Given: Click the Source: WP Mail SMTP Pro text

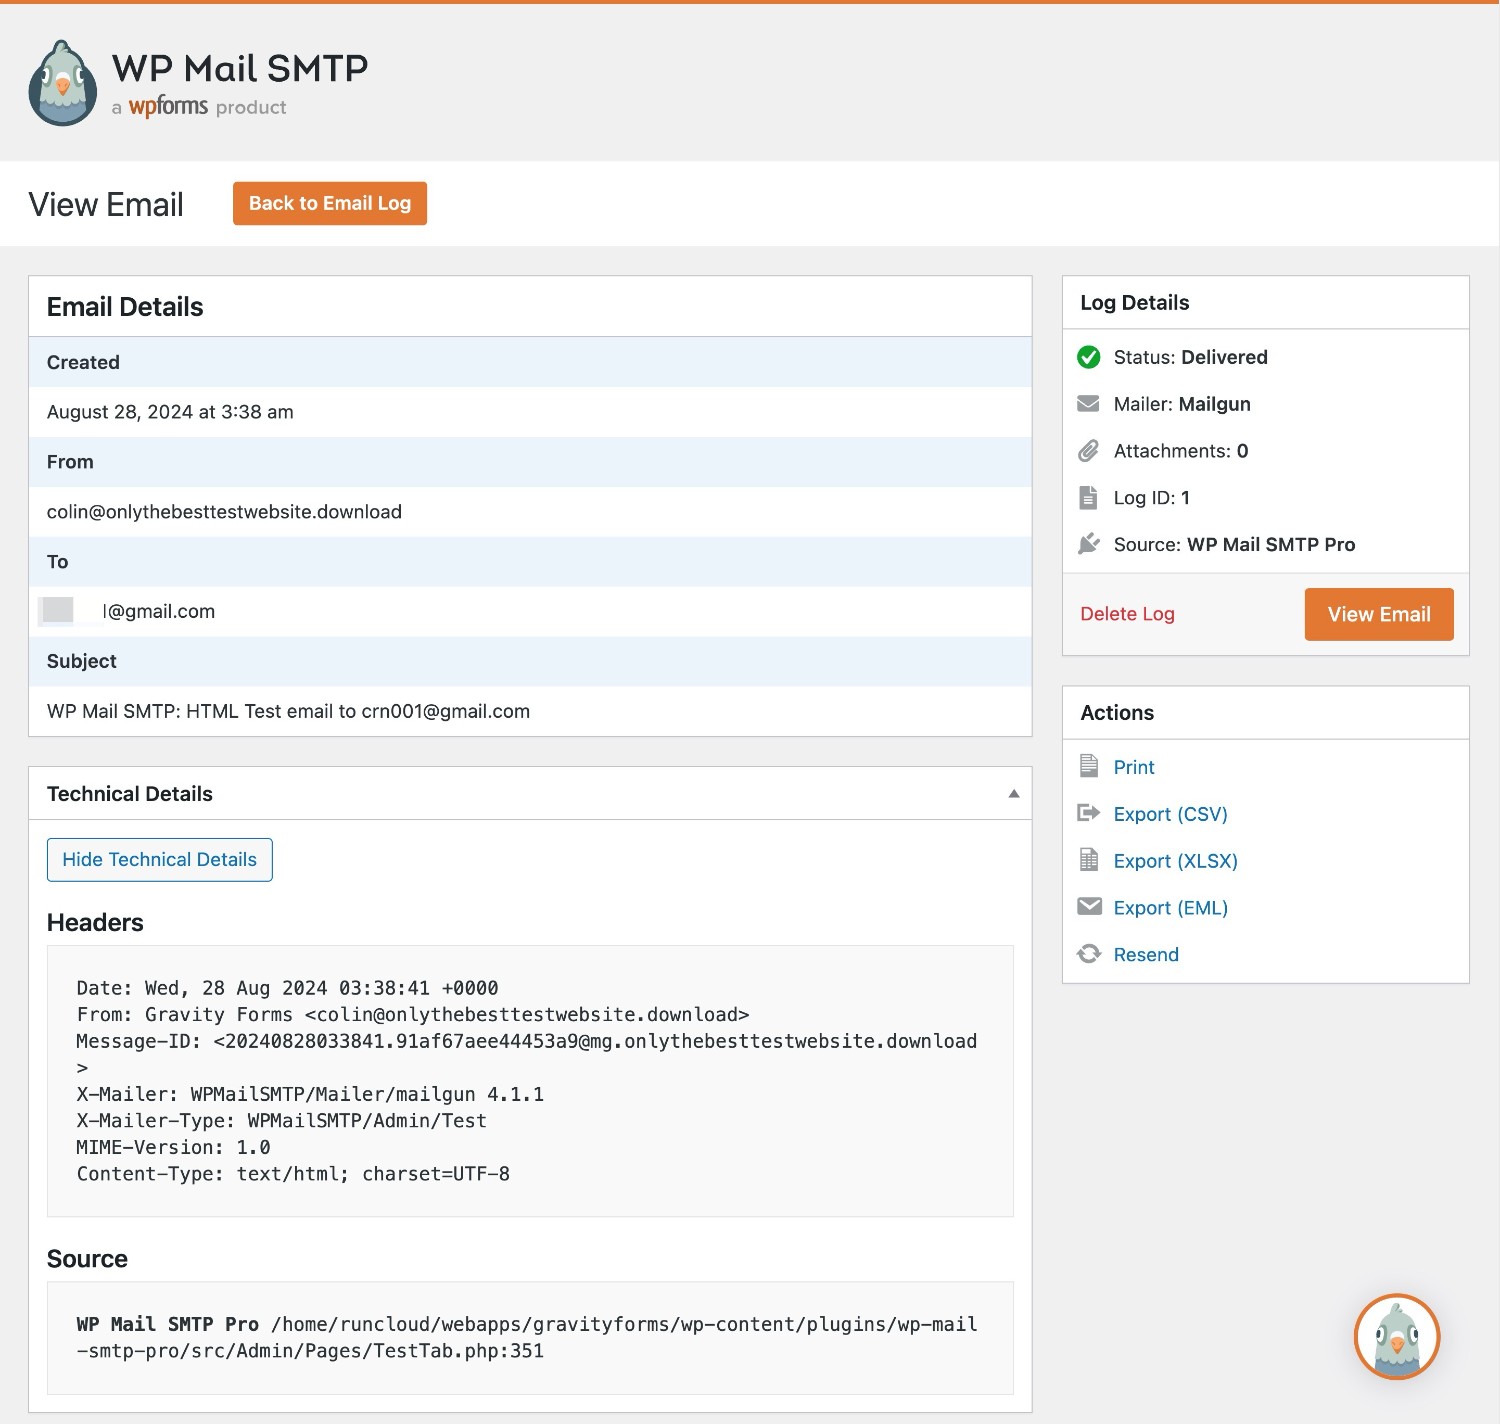Looking at the screenshot, I should click(1234, 545).
